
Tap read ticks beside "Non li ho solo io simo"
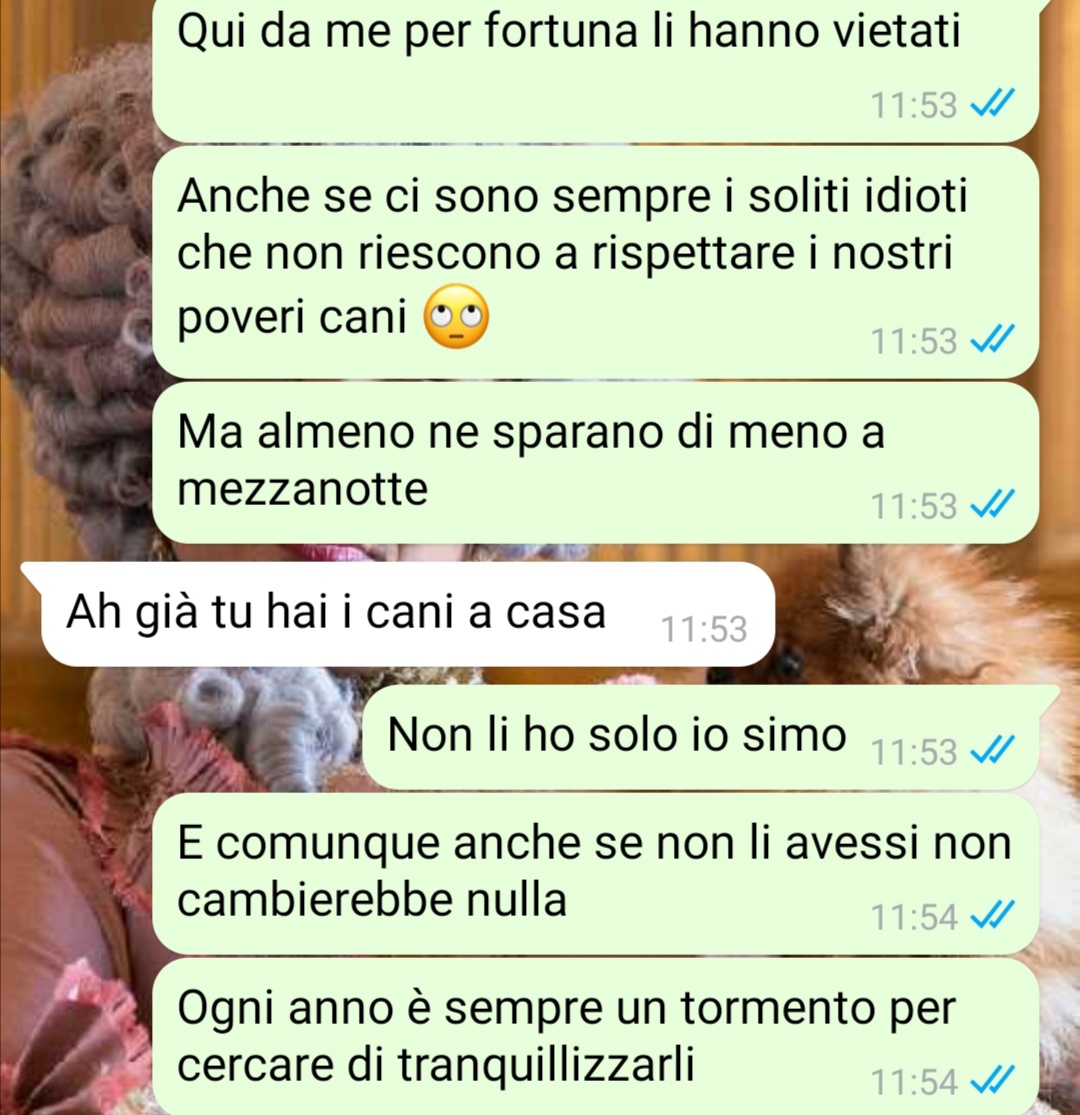tap(993, 751)
